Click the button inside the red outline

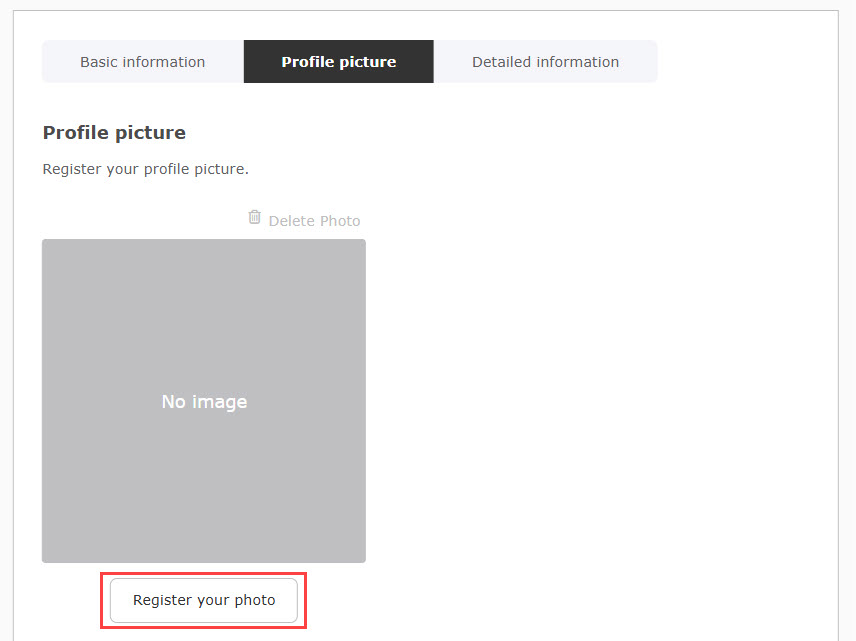pyautogui.click(x=204, y=600)
